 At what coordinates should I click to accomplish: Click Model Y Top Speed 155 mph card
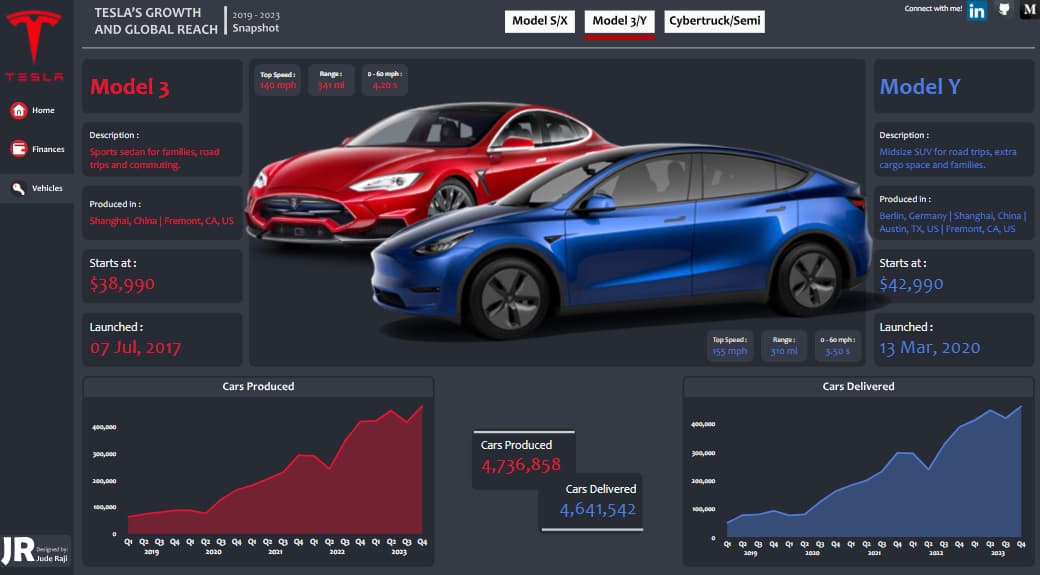(730, 346)
